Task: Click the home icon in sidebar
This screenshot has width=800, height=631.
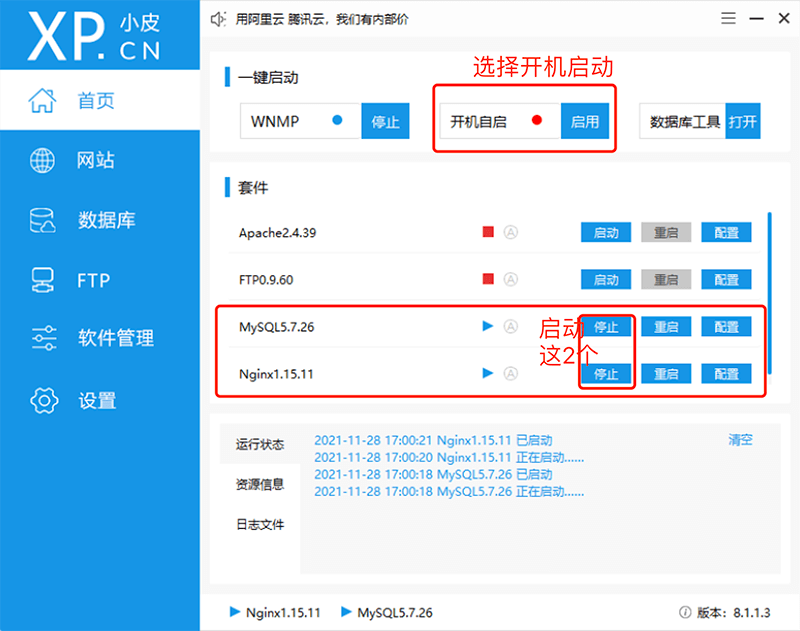Action: pyautogui.click(x=42, y=100)
